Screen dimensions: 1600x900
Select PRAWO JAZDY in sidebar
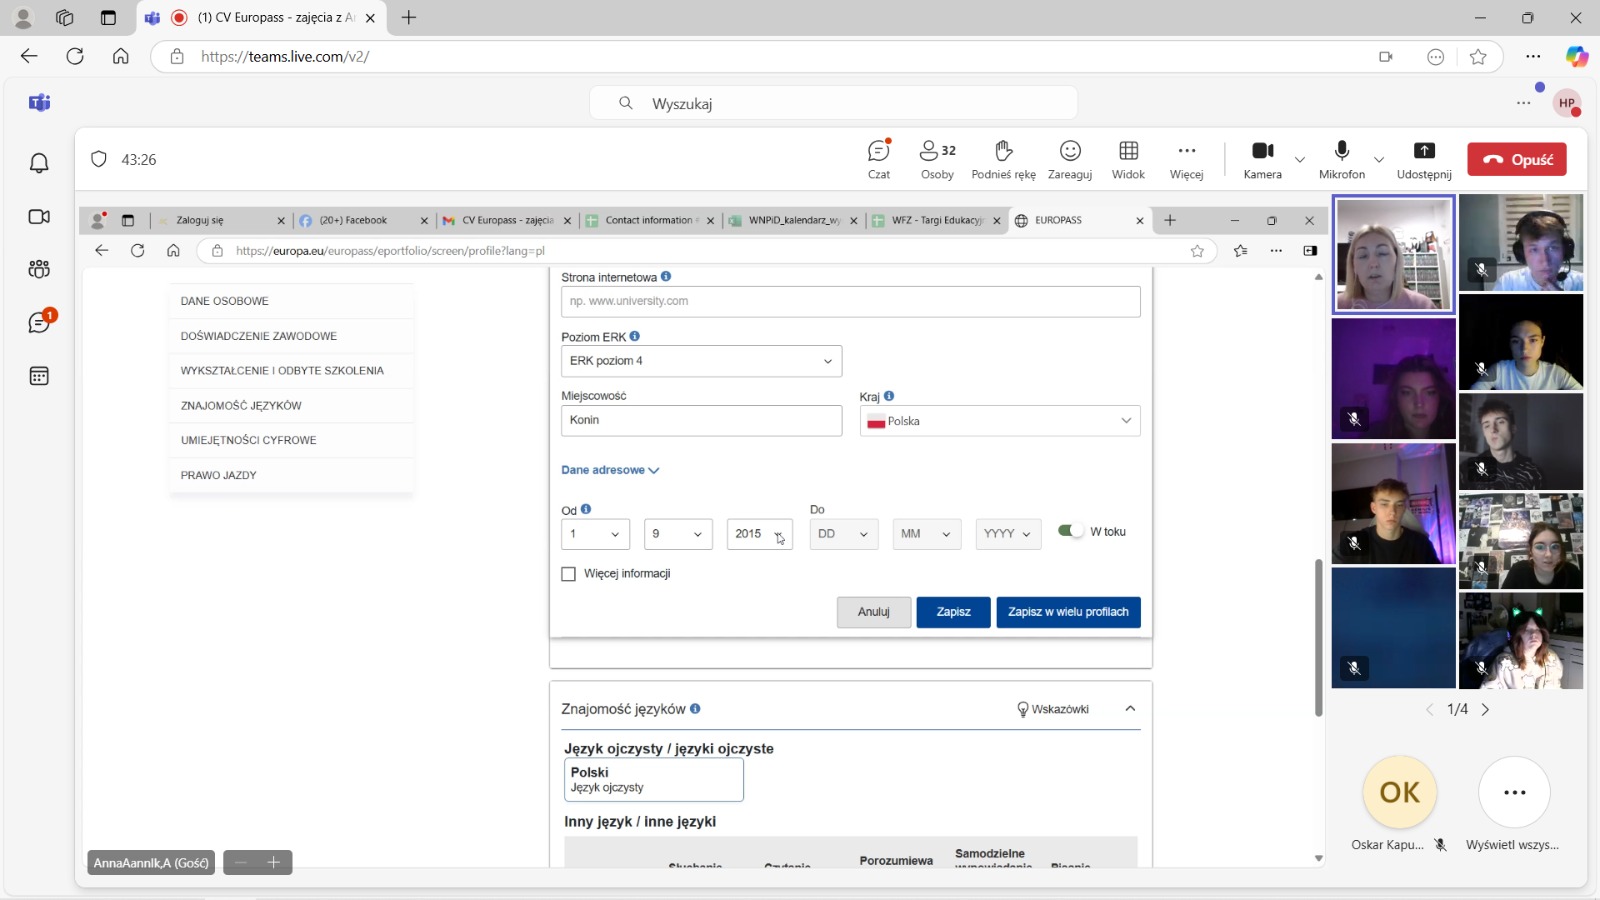pyautogui.click(x=292, y=475)
